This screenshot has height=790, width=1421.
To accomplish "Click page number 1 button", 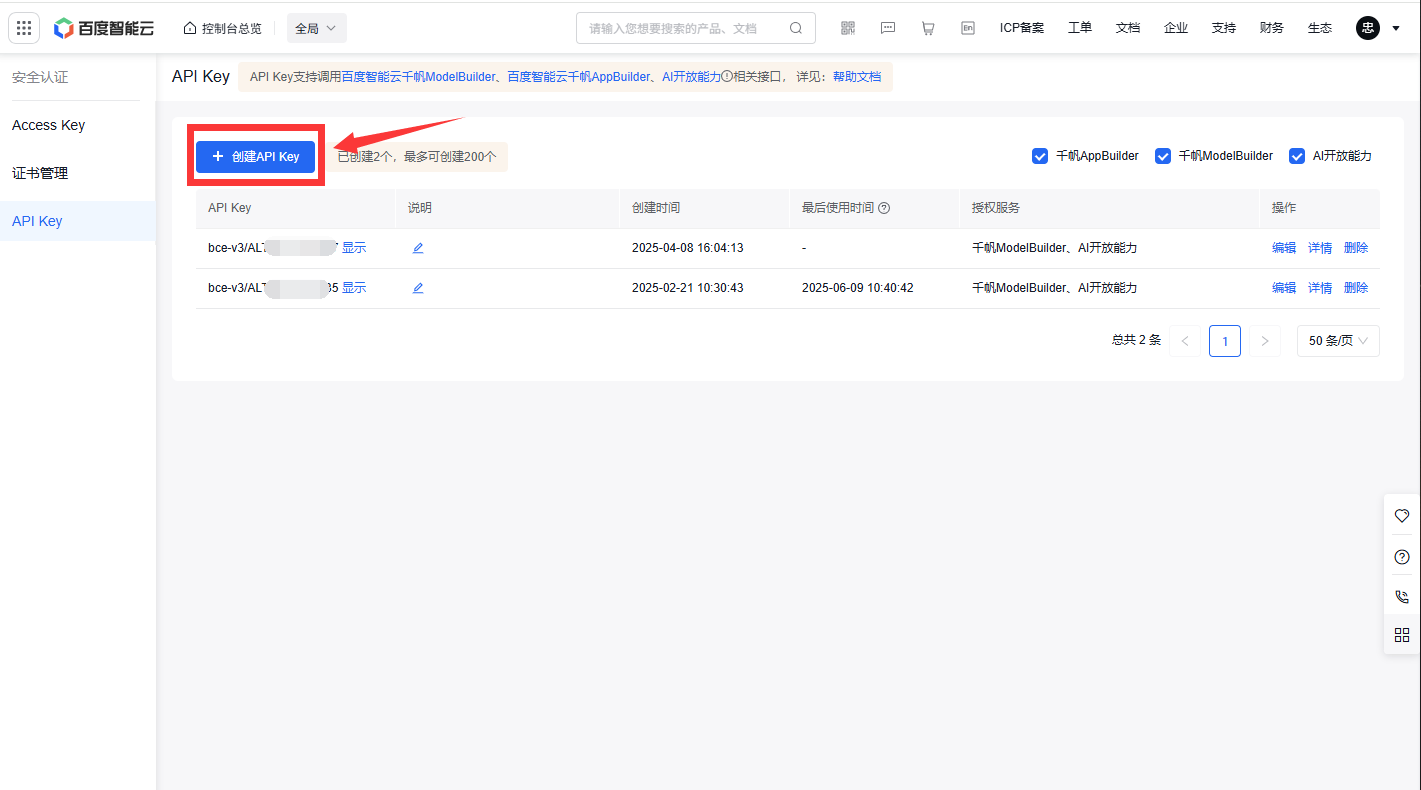I will 1225,341.
